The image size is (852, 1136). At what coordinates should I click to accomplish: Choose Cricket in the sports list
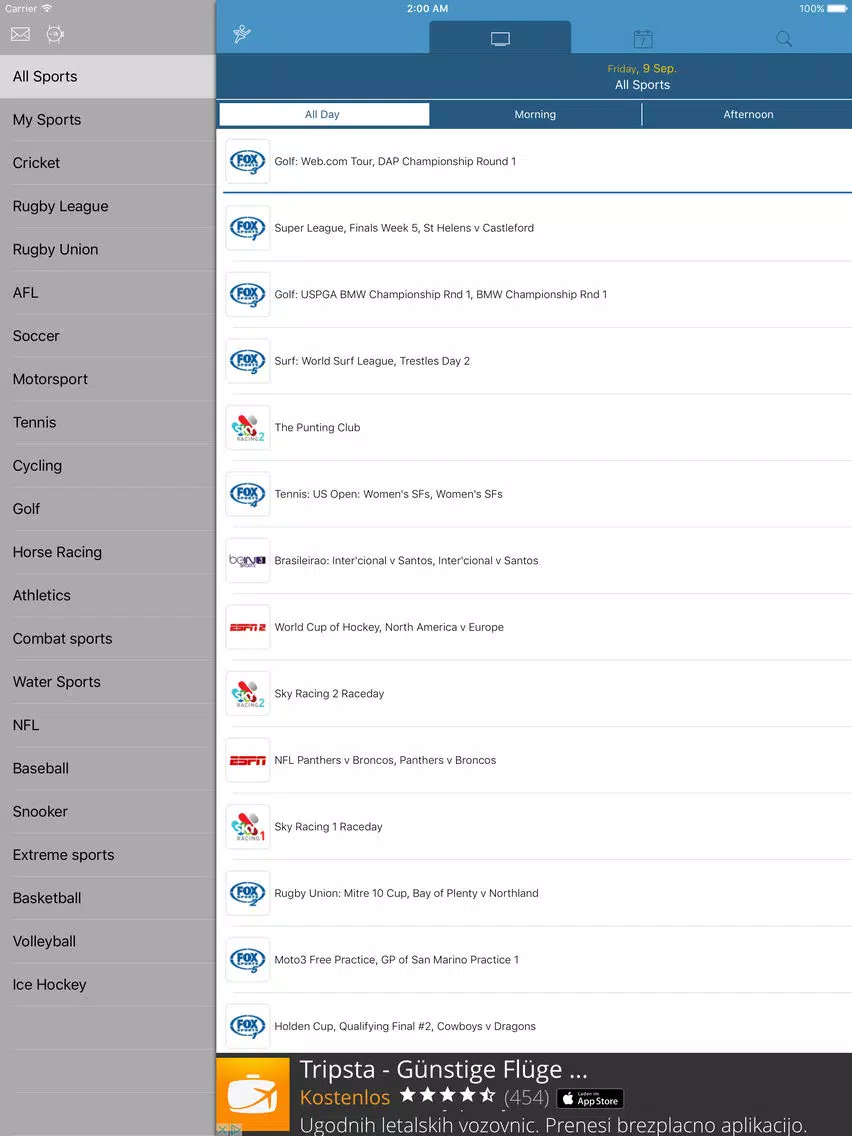click(107, 163)
